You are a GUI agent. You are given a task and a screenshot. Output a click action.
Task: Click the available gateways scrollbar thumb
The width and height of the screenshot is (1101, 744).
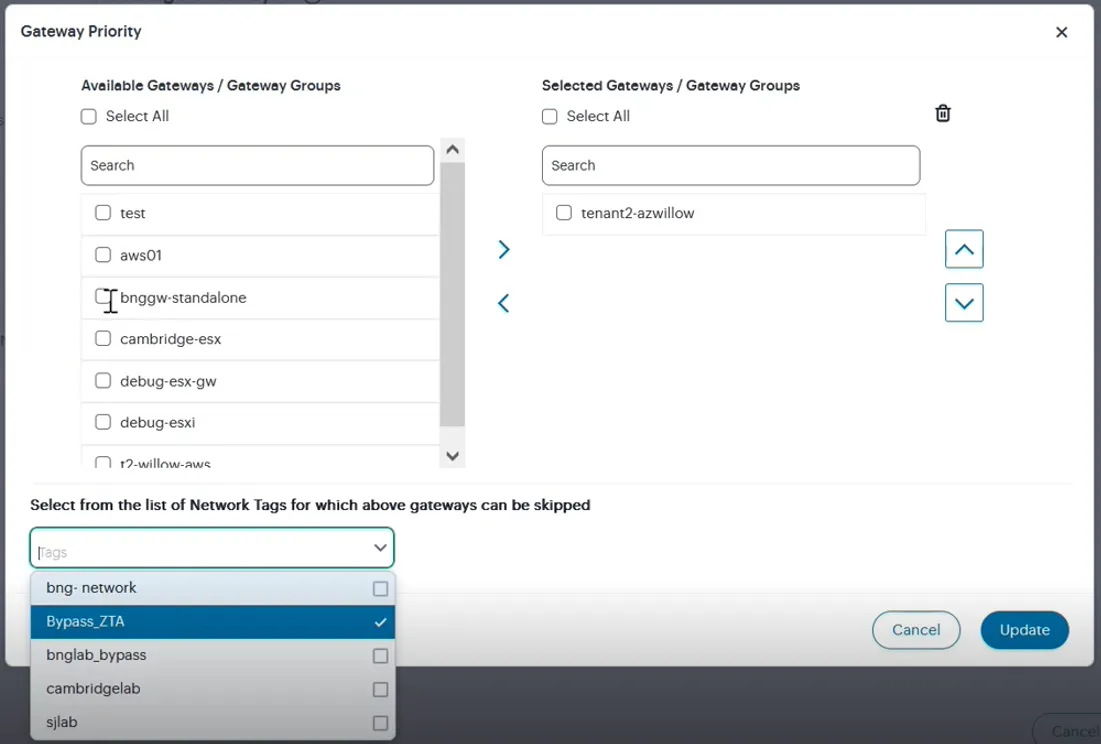[453, 294]
